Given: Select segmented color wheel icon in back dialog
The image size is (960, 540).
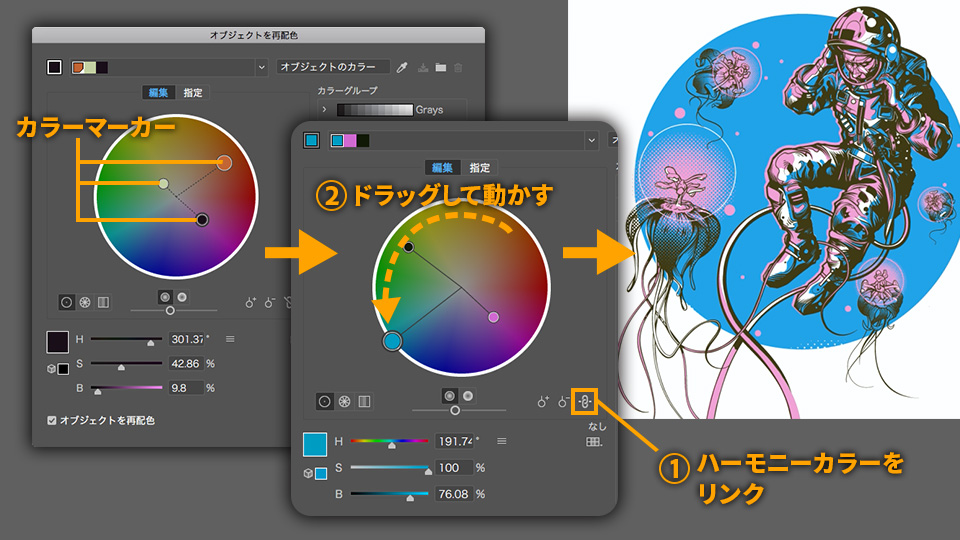Looking at the screenshot, I should click(x=85, y=302).
